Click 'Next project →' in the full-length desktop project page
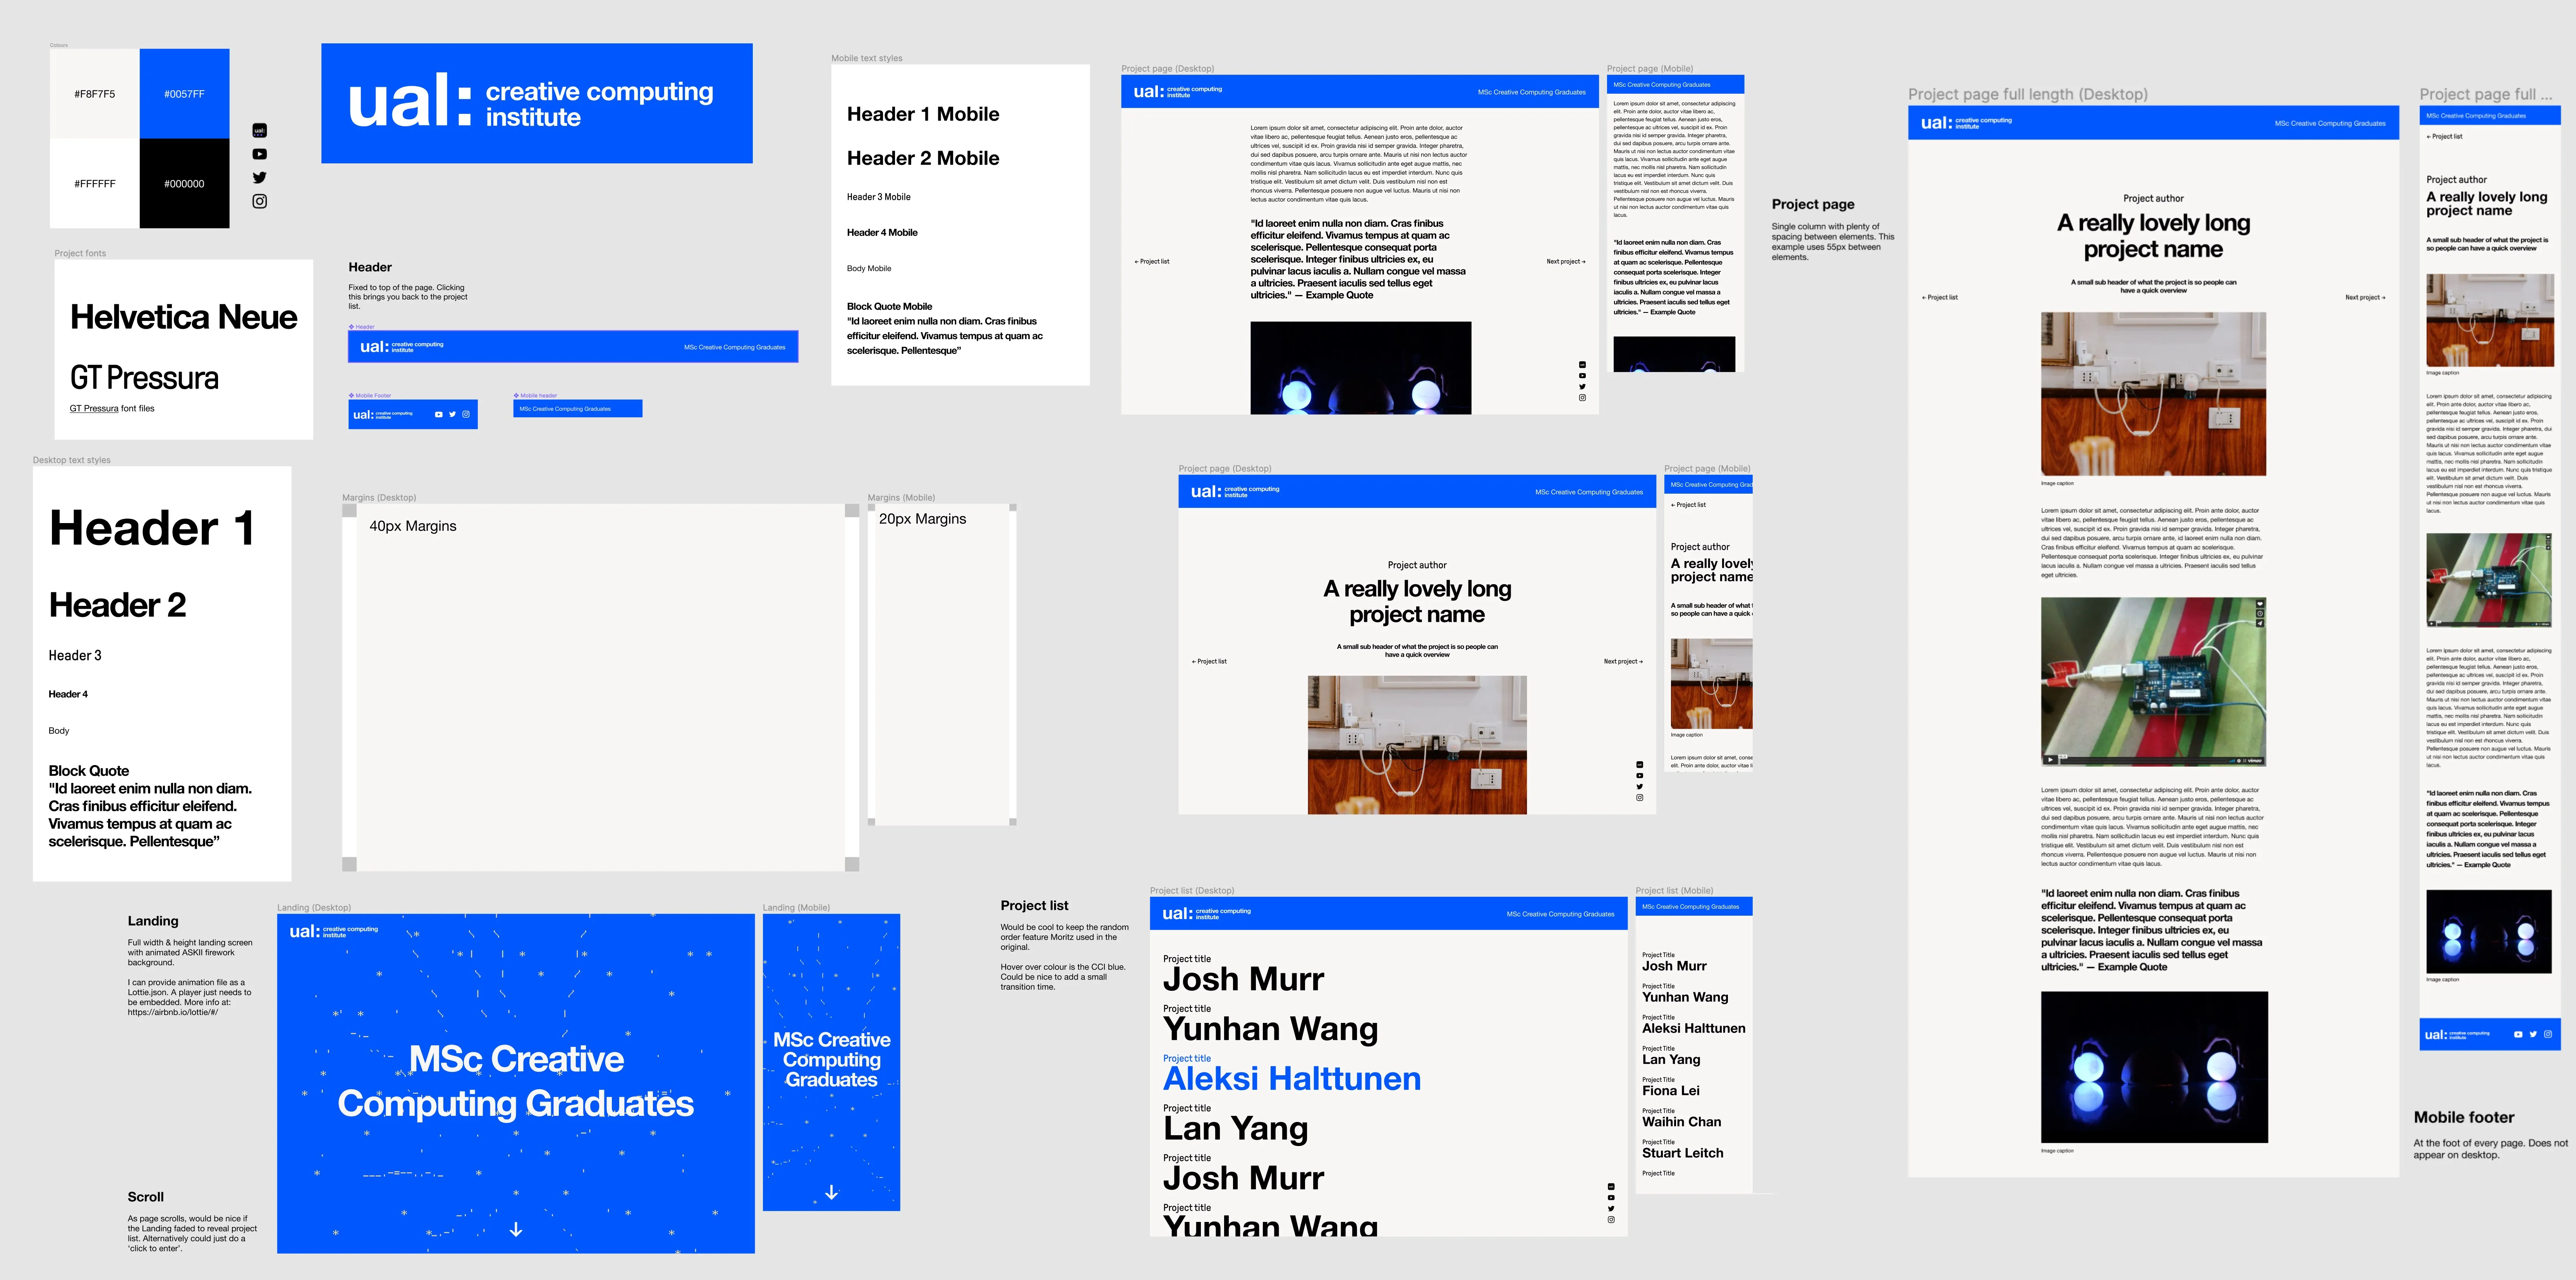 tap(2365, 297)
